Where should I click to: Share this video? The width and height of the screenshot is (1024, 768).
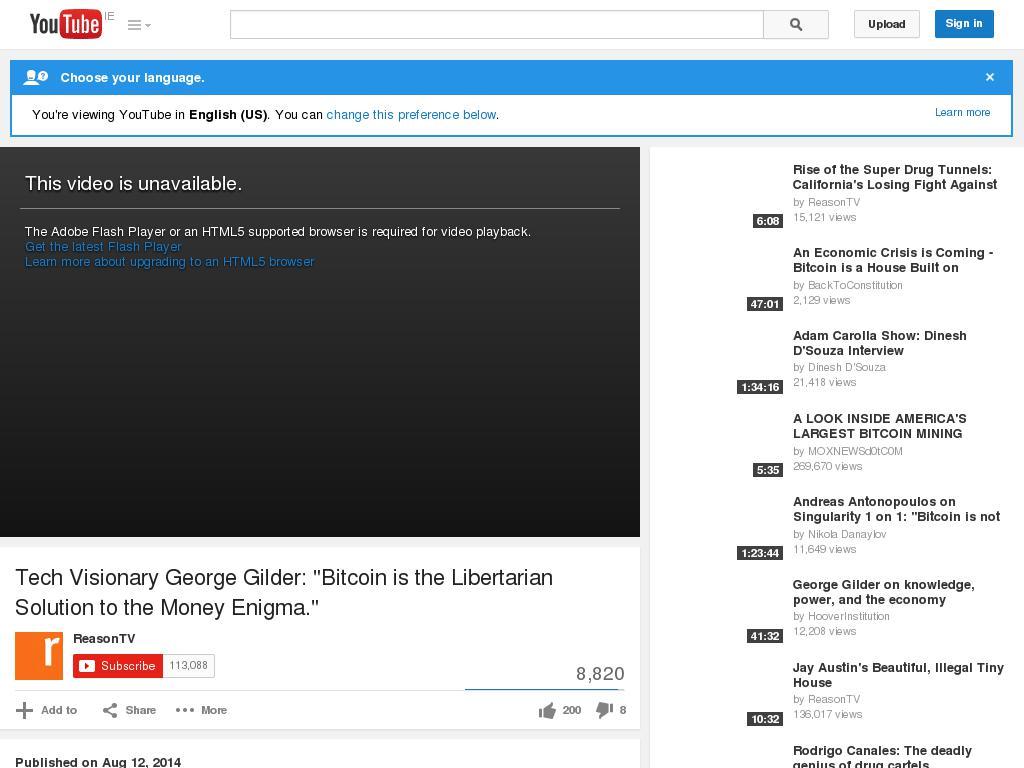click(x=129, y=710)
